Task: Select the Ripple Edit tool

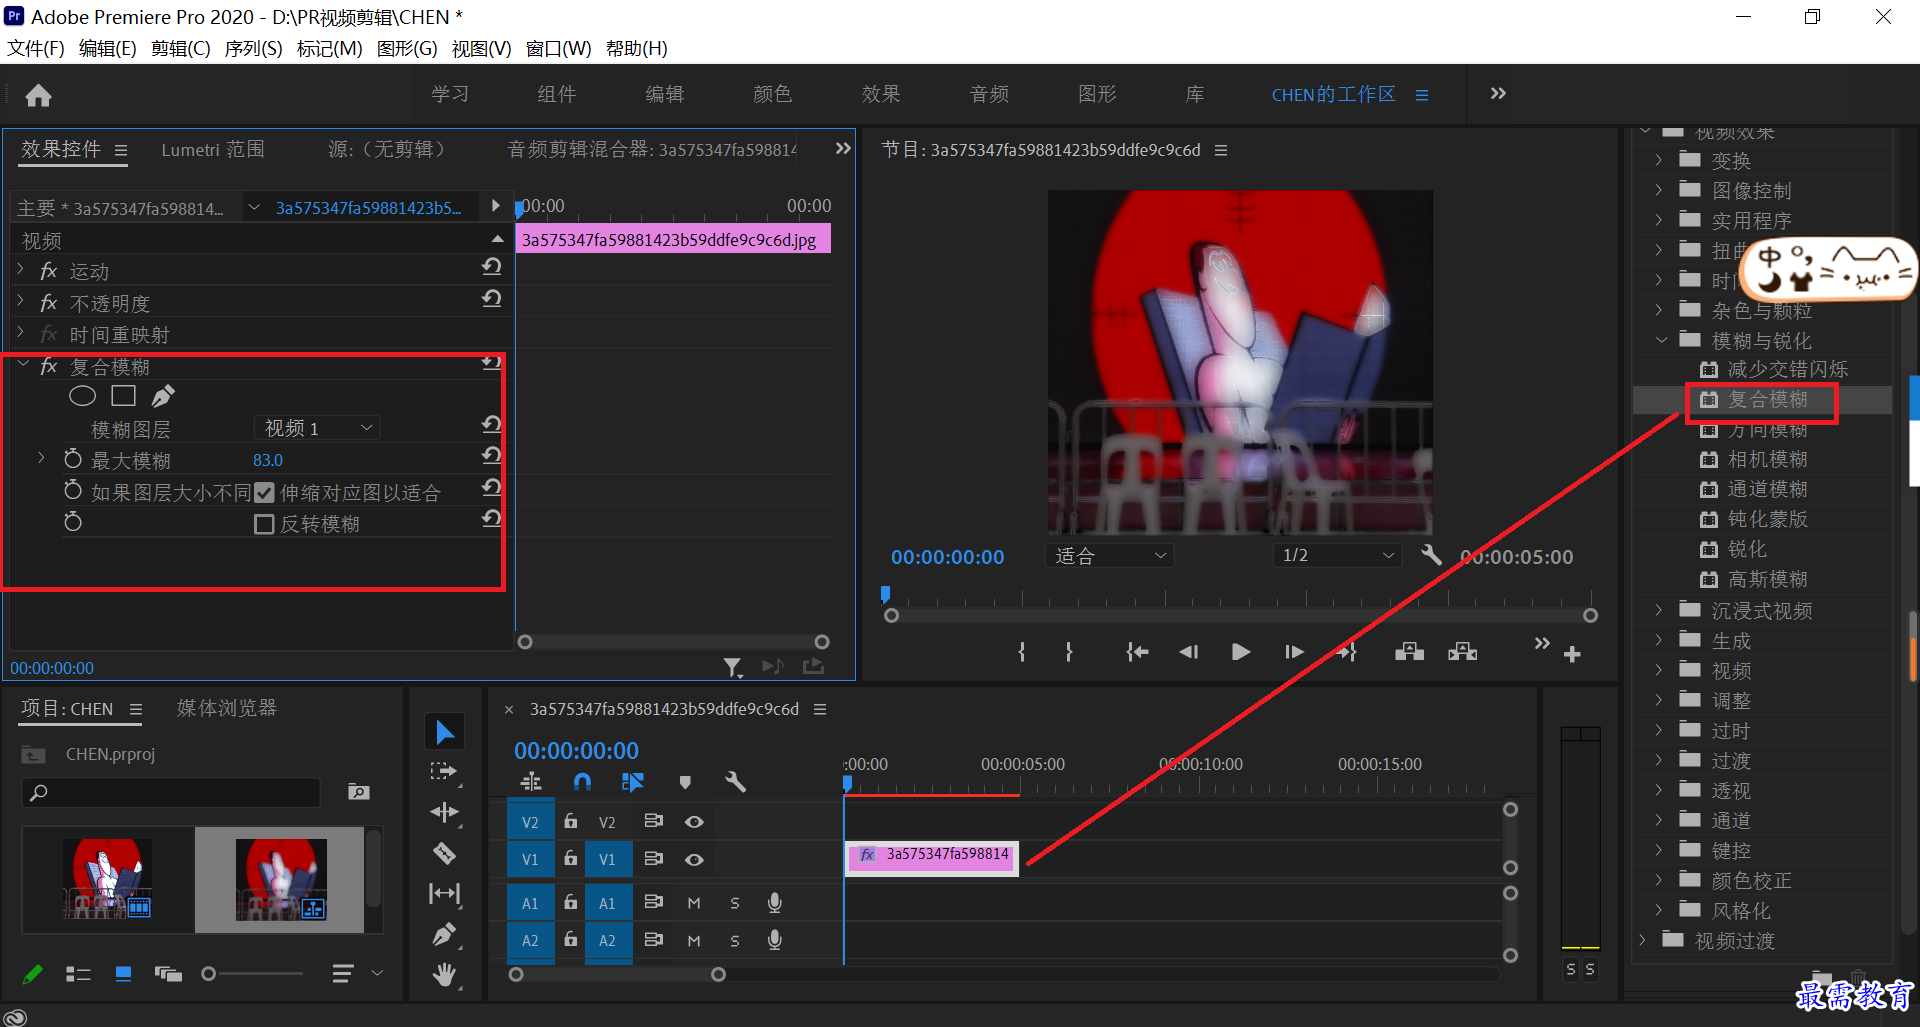Action: tap(444, 812)
